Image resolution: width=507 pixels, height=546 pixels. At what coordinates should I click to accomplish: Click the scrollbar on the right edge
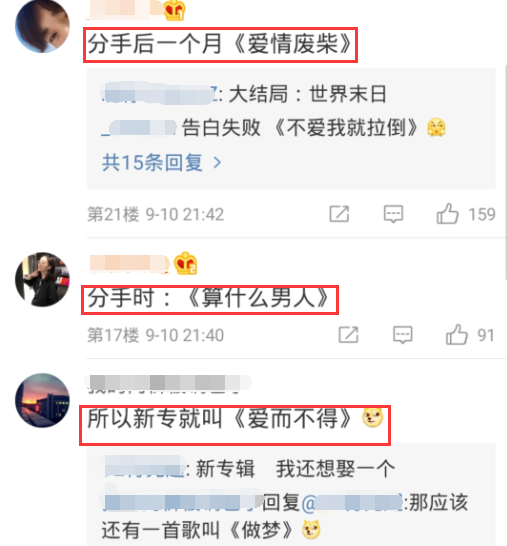point(505,171)
